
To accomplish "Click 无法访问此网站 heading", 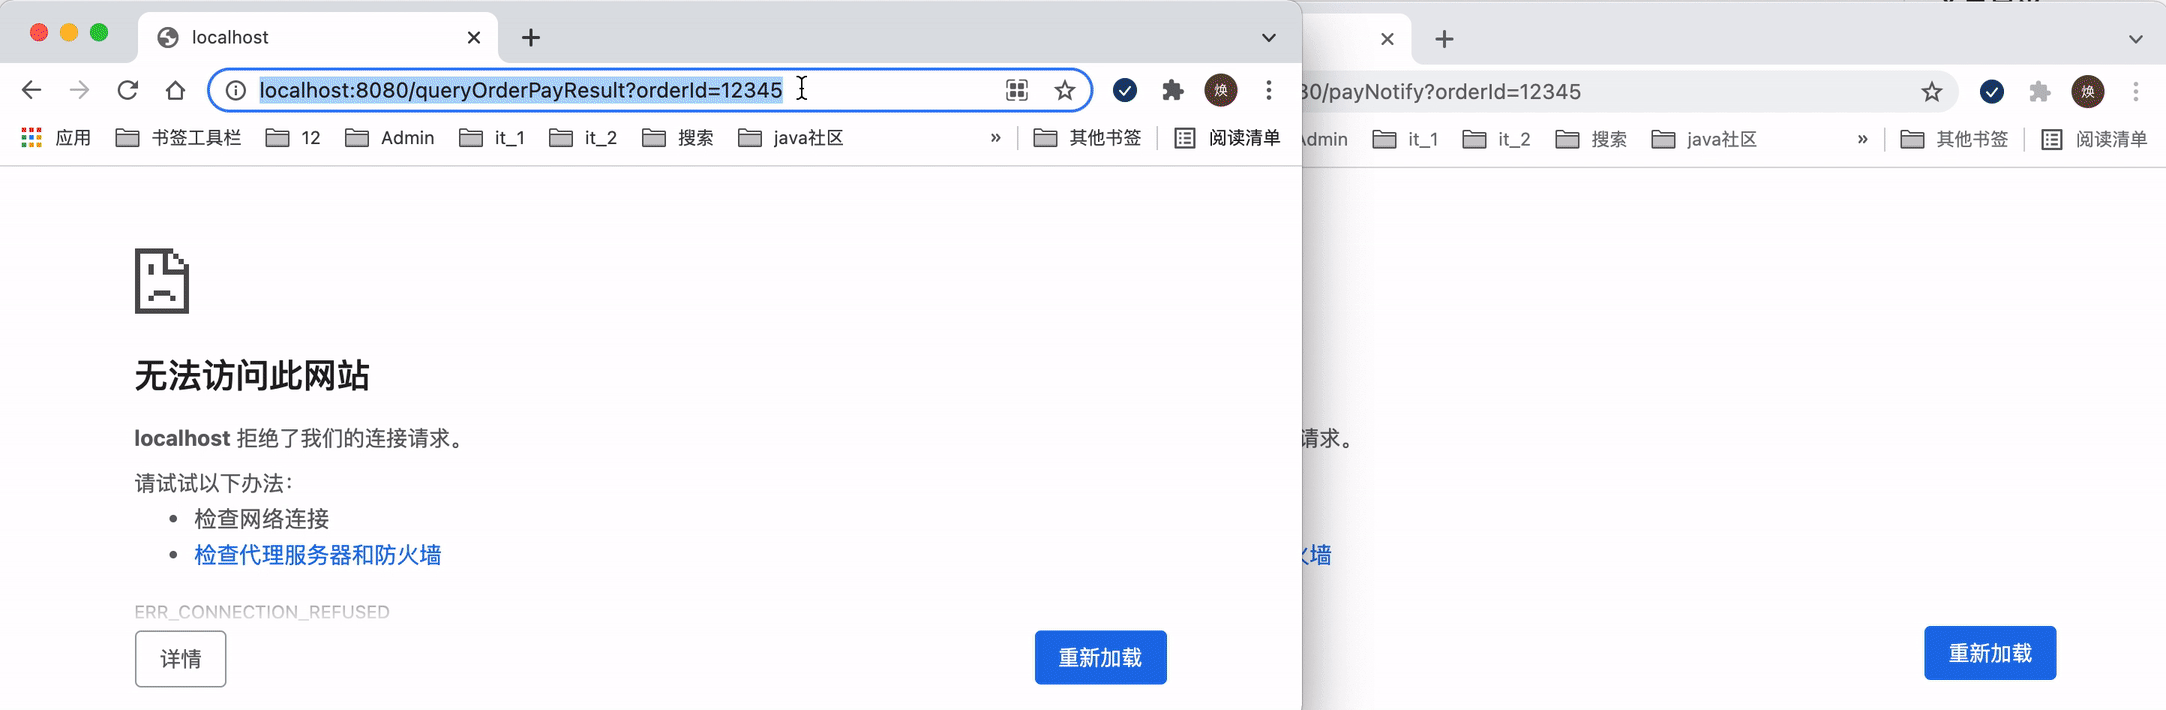I will click(252, 376).
